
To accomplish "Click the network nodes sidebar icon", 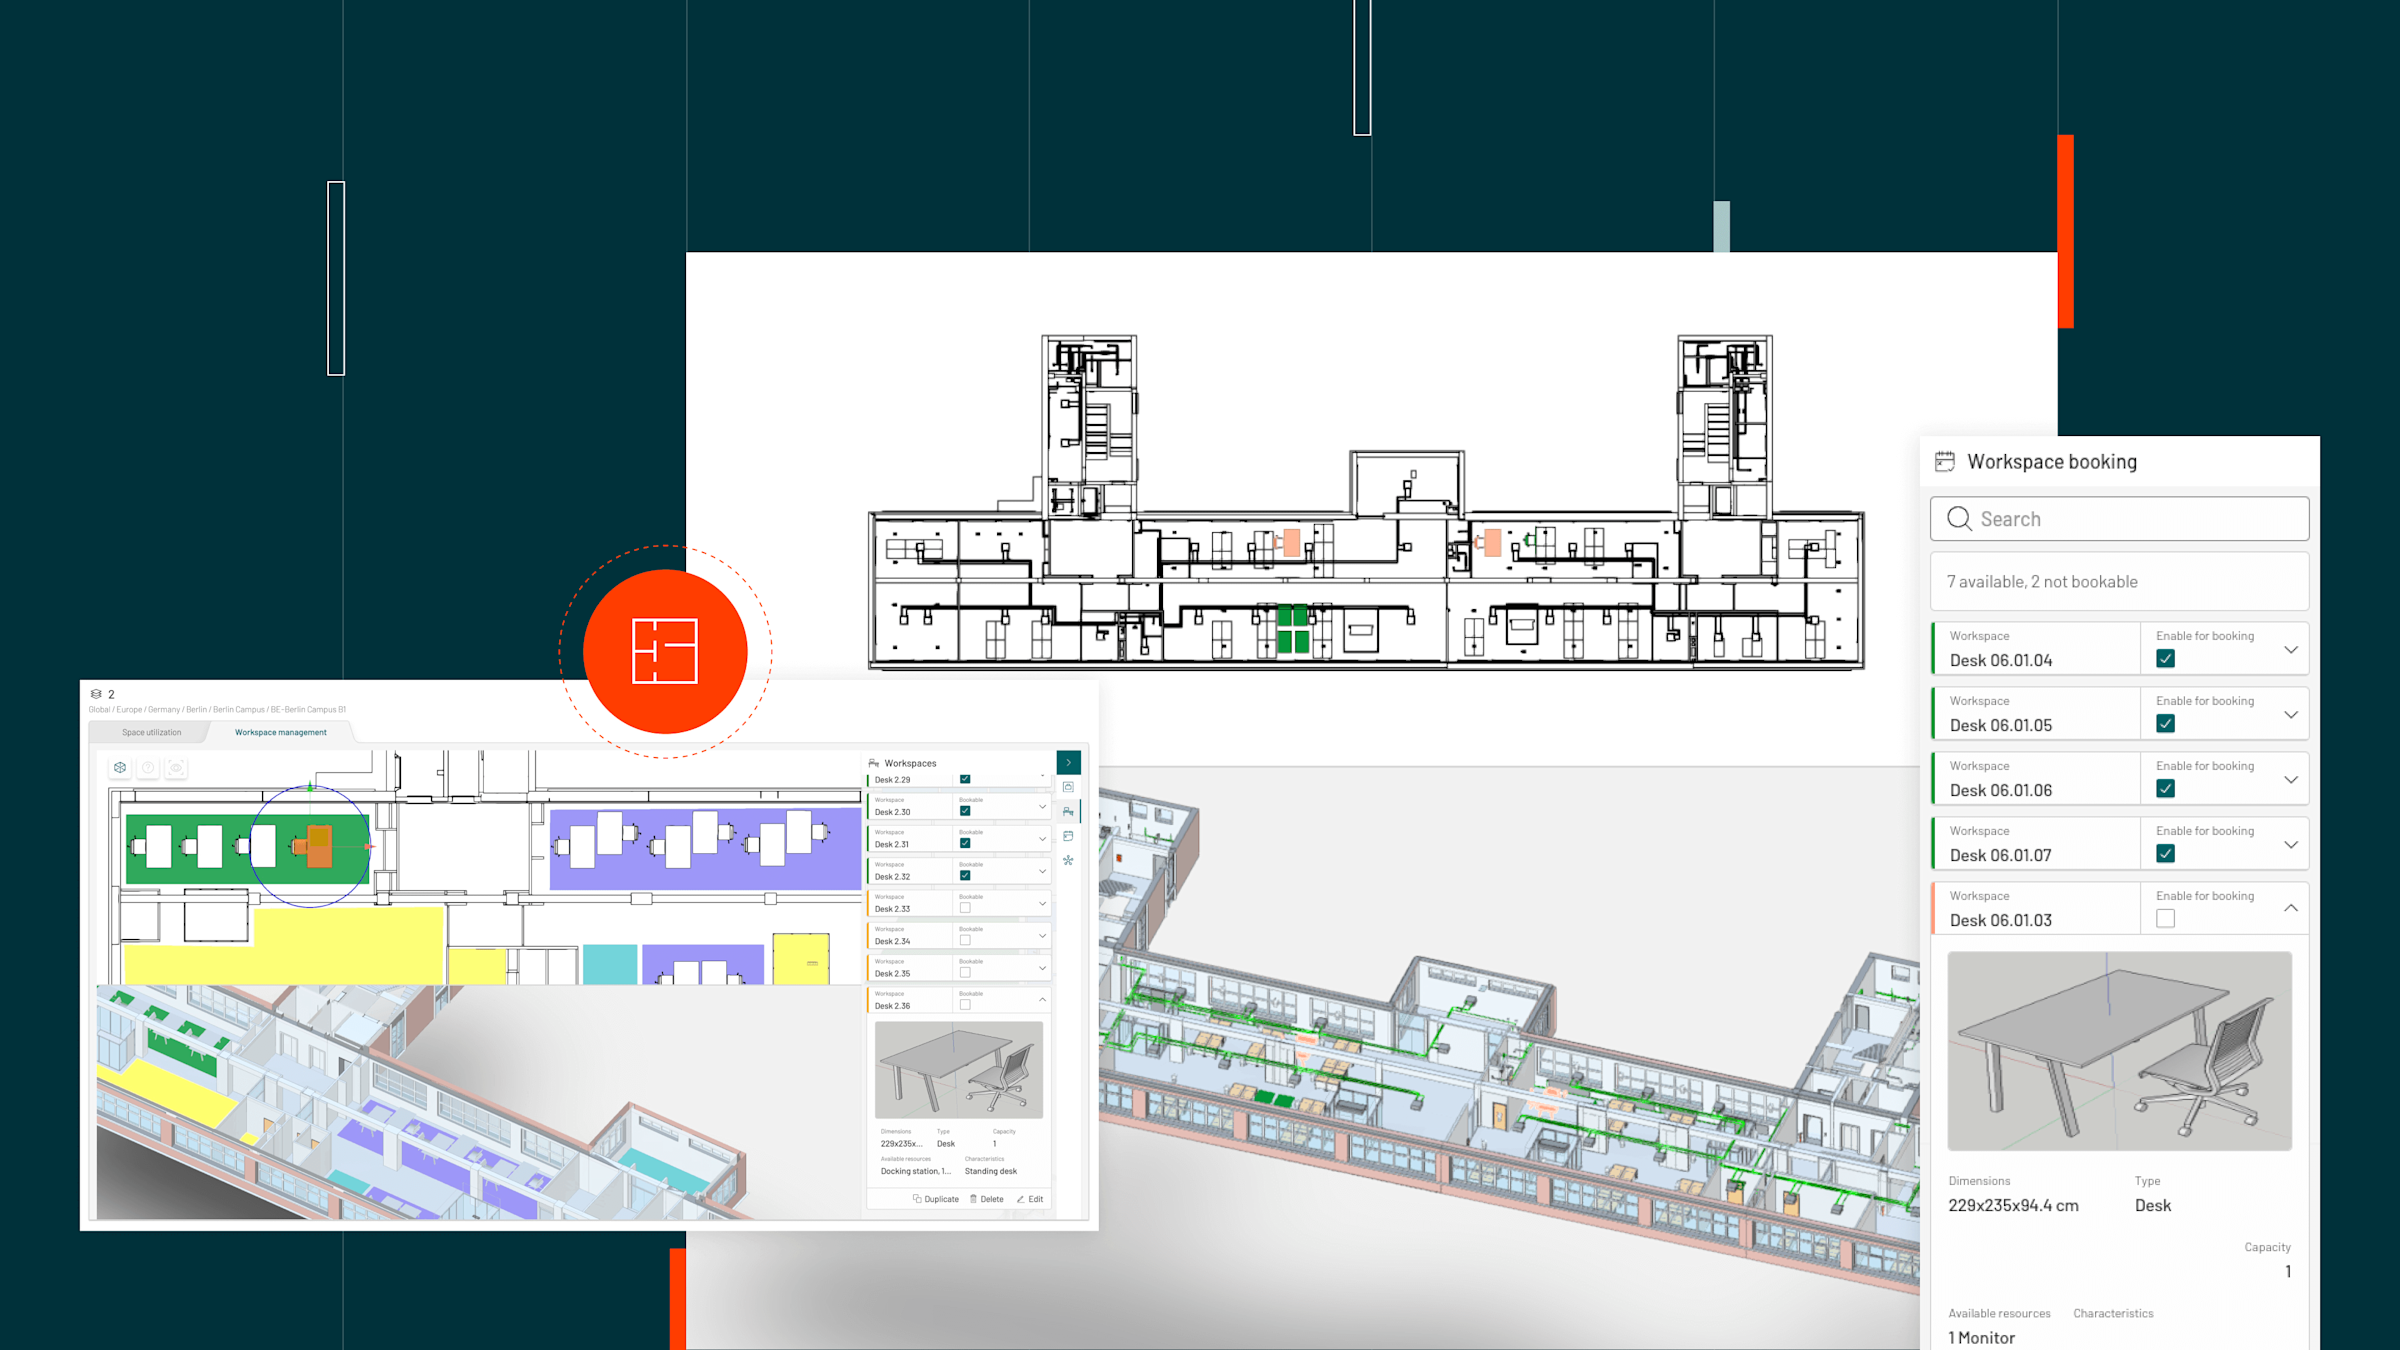I will (1068, 861).
